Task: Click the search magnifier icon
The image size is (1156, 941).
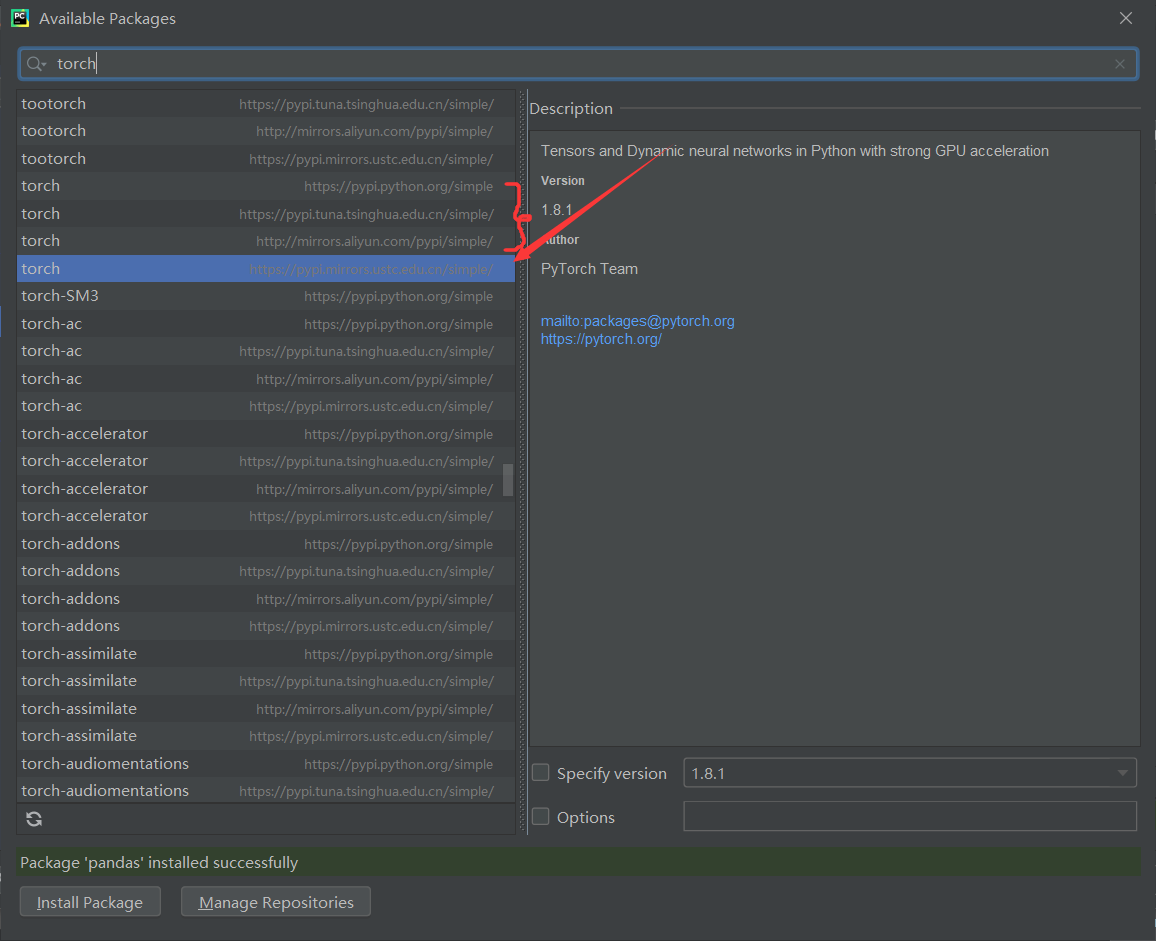Action: 35,64
